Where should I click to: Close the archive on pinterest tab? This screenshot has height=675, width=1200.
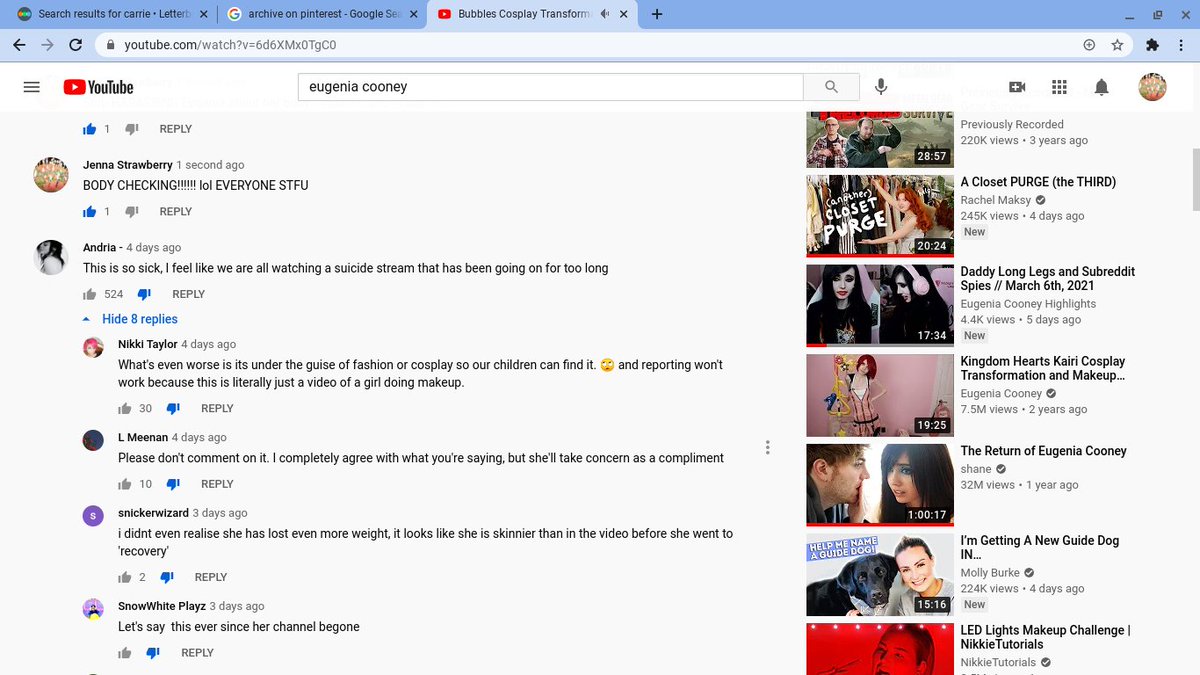click(414, 14)
